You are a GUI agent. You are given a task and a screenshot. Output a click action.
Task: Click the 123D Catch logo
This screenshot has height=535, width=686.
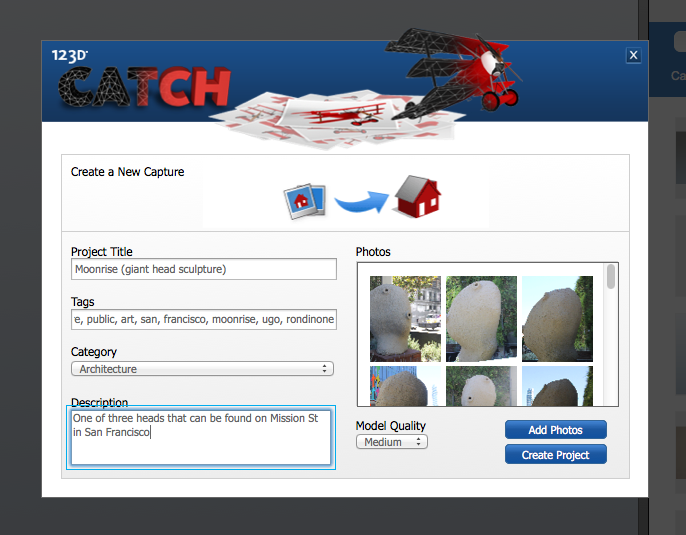pyautogui.click(x=142, y=80)
